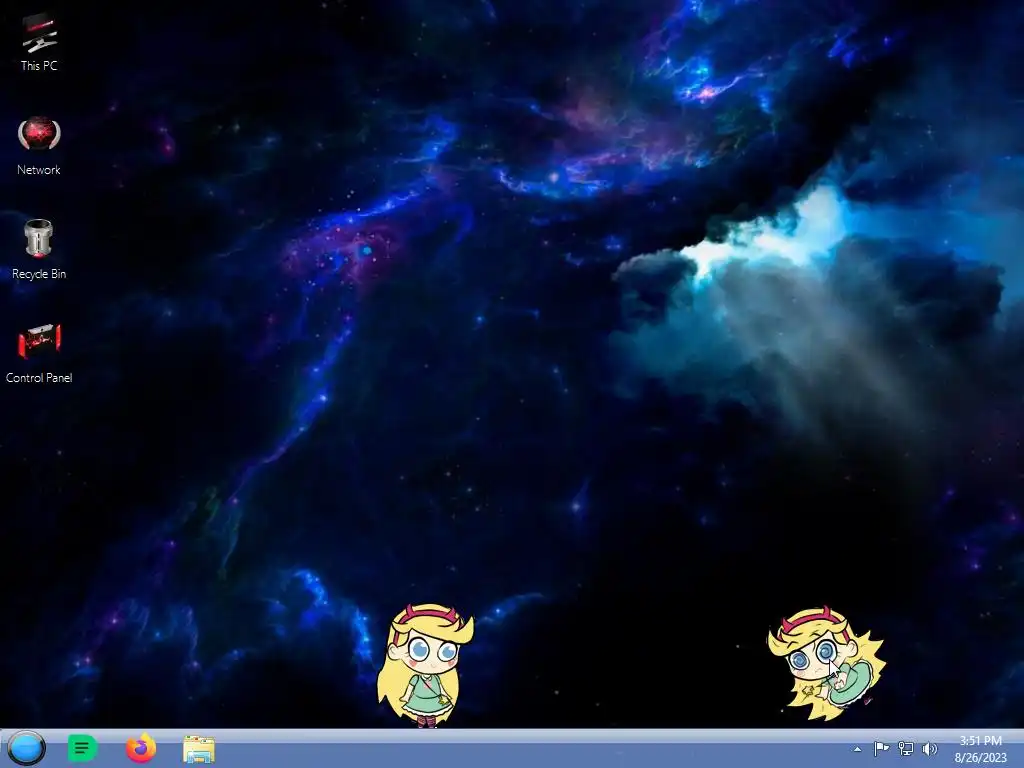This screenshot has width=1024, height=768.
Task: Select the 'Network' label text
Action: [39, 169]
